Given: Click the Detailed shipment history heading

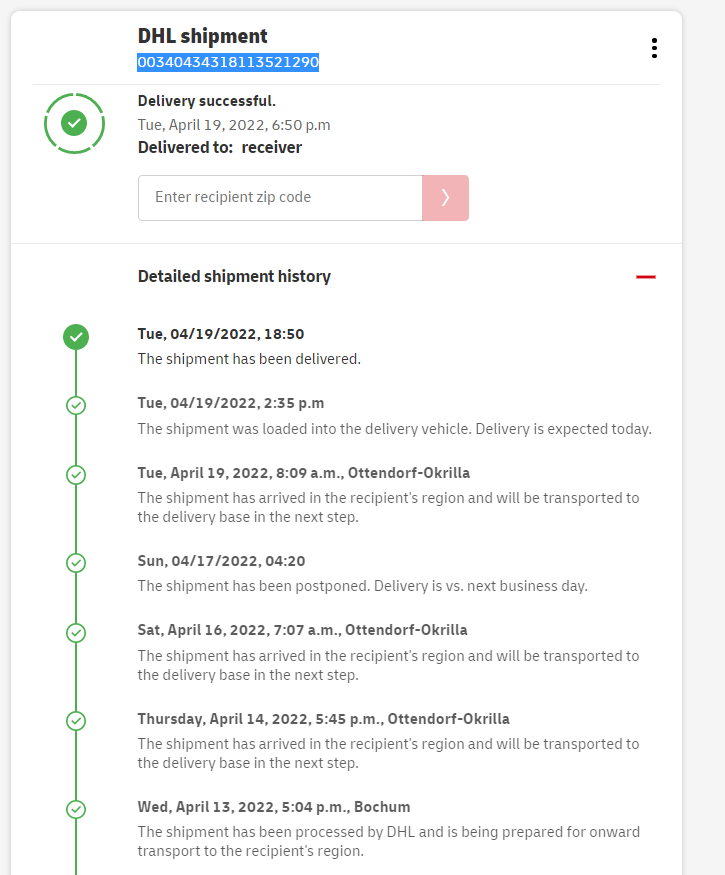Looking at the screenshot, I should click(x=234, y=277).
